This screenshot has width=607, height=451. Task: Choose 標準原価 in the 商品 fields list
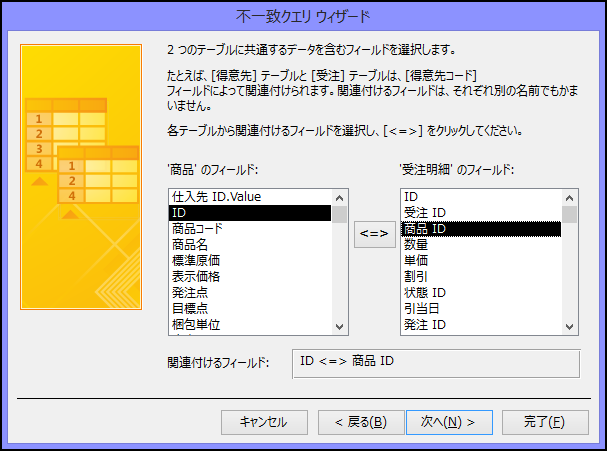250,261
